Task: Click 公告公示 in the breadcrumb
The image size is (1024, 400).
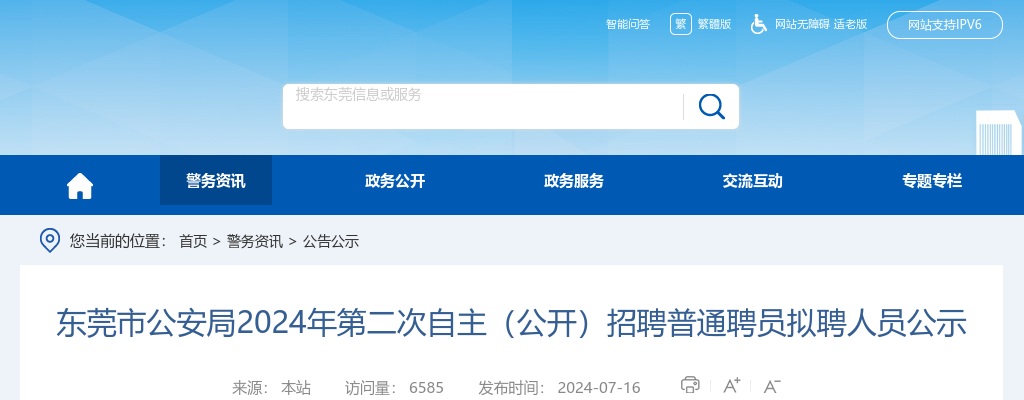Action: pyautogui.click(x=331, y=241)
